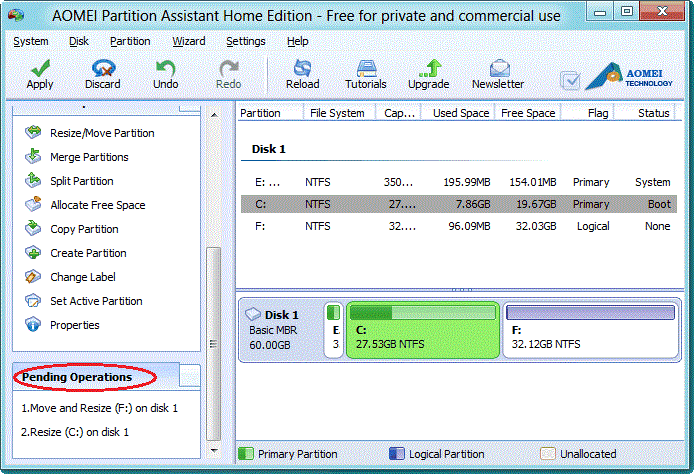Sort by Status column header

(x=645, y=113)
